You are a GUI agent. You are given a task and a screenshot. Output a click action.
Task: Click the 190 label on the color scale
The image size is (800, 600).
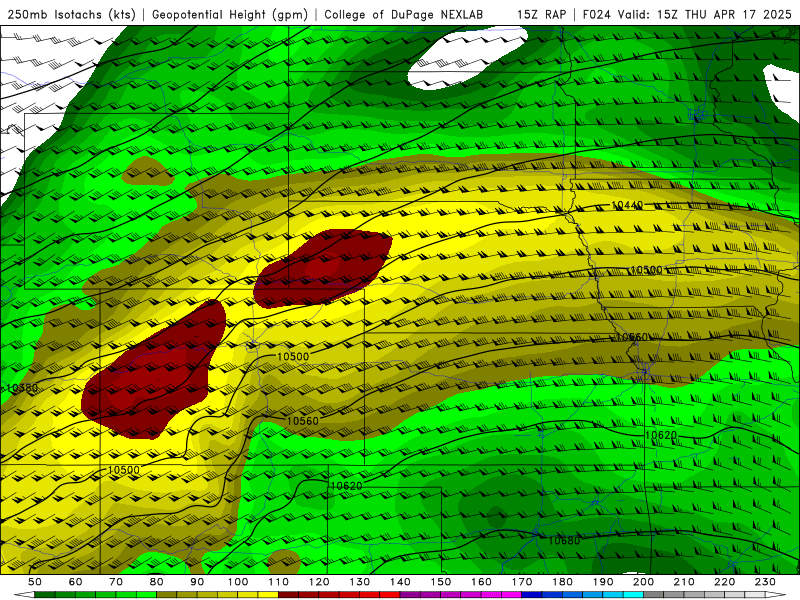tap(603, 582)
